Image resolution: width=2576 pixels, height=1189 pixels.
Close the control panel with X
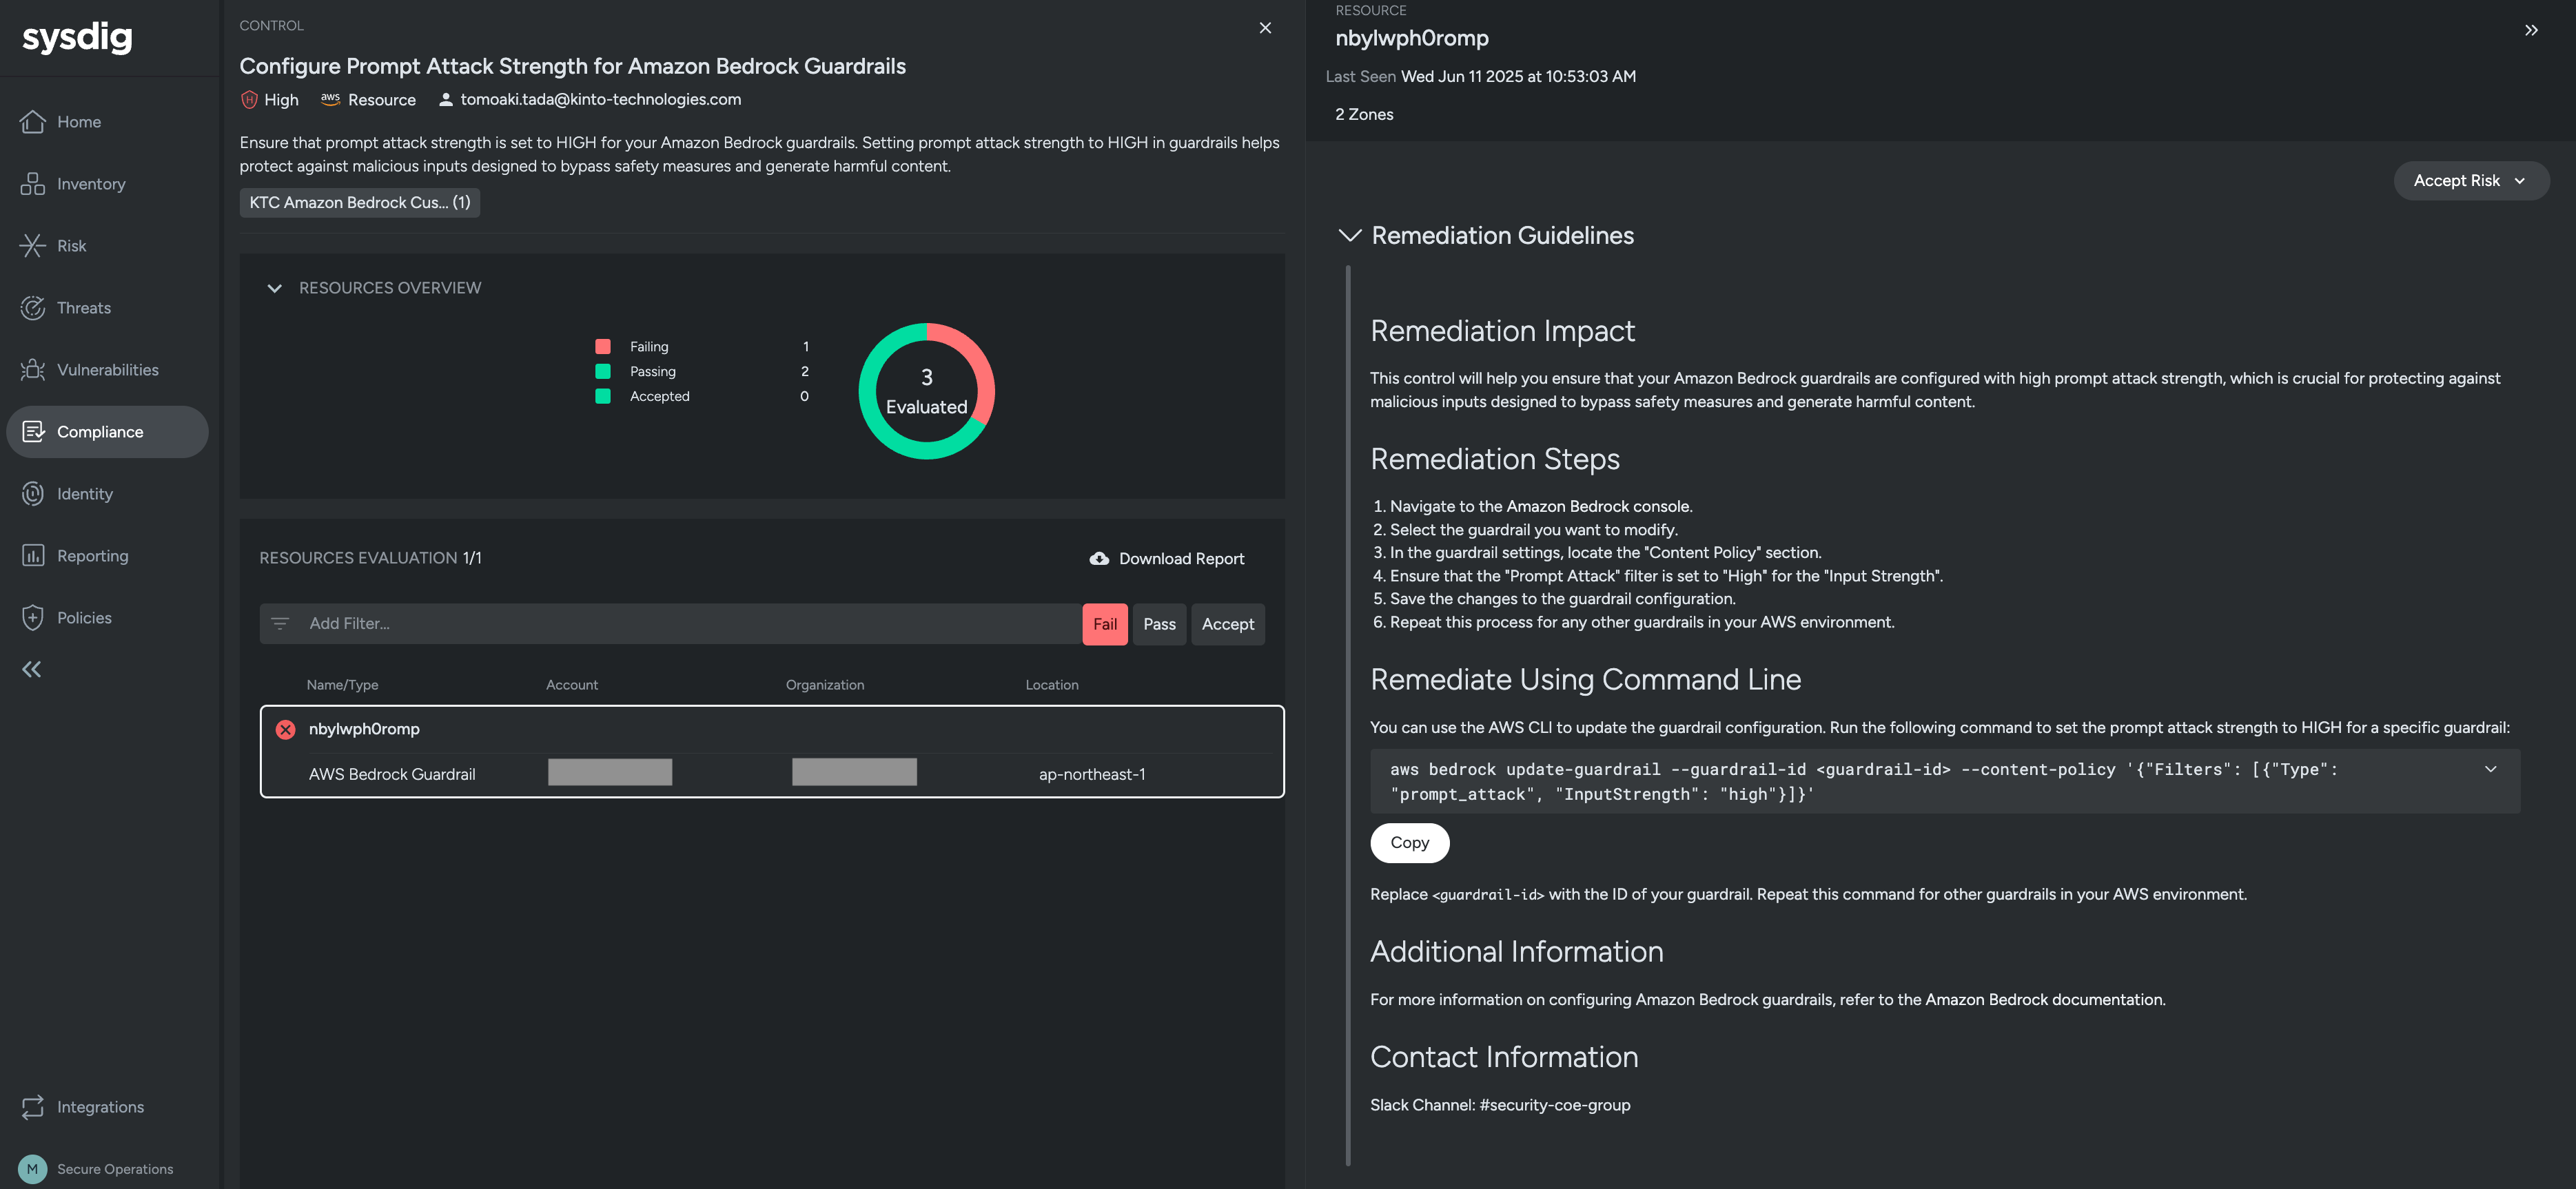(1265, 28)
